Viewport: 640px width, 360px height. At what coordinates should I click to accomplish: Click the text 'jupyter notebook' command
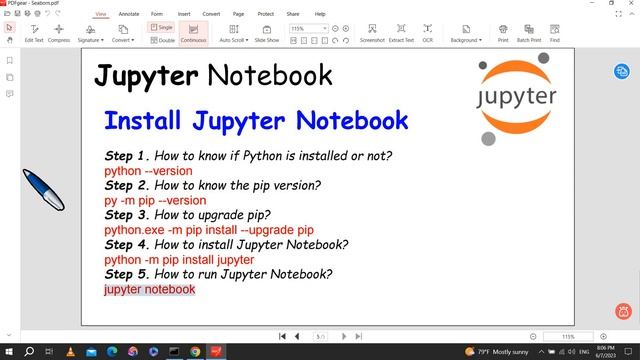149,289
